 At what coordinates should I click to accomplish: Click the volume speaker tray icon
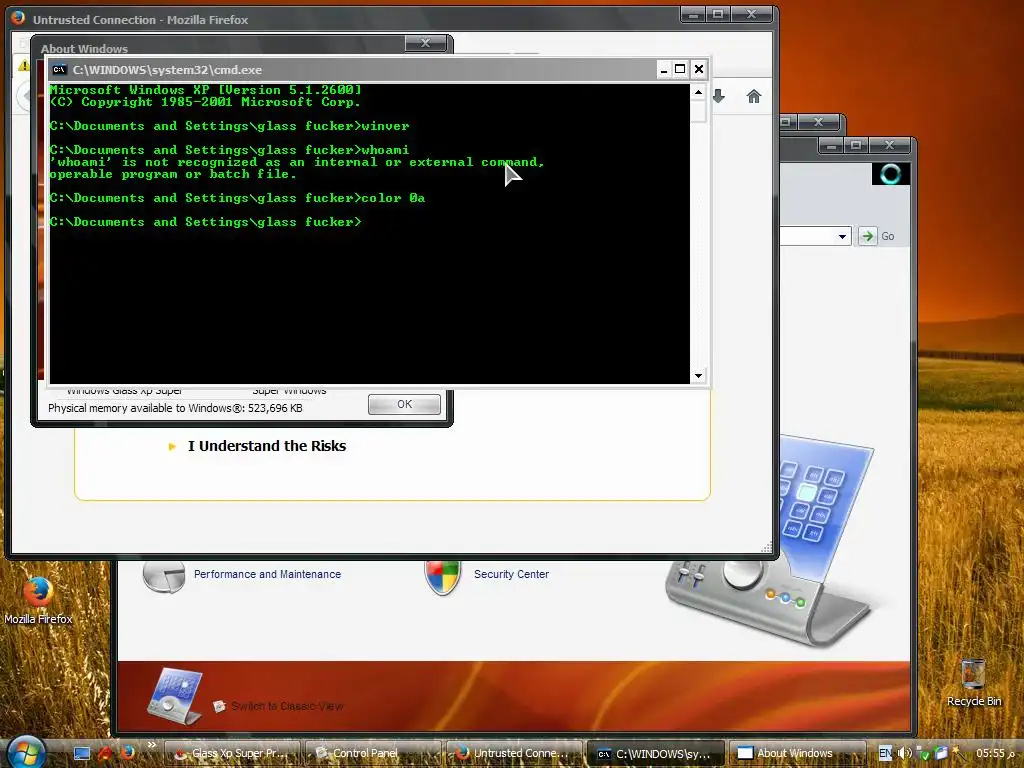(904, 753)
